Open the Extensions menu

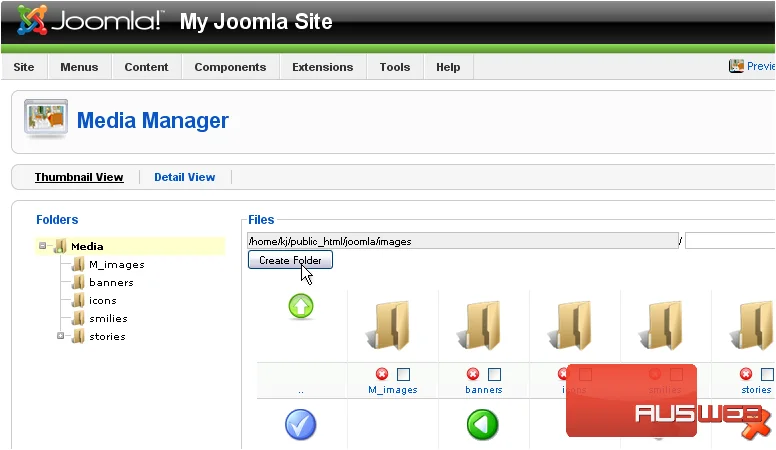pyautogui.click(x=323, y=67)
